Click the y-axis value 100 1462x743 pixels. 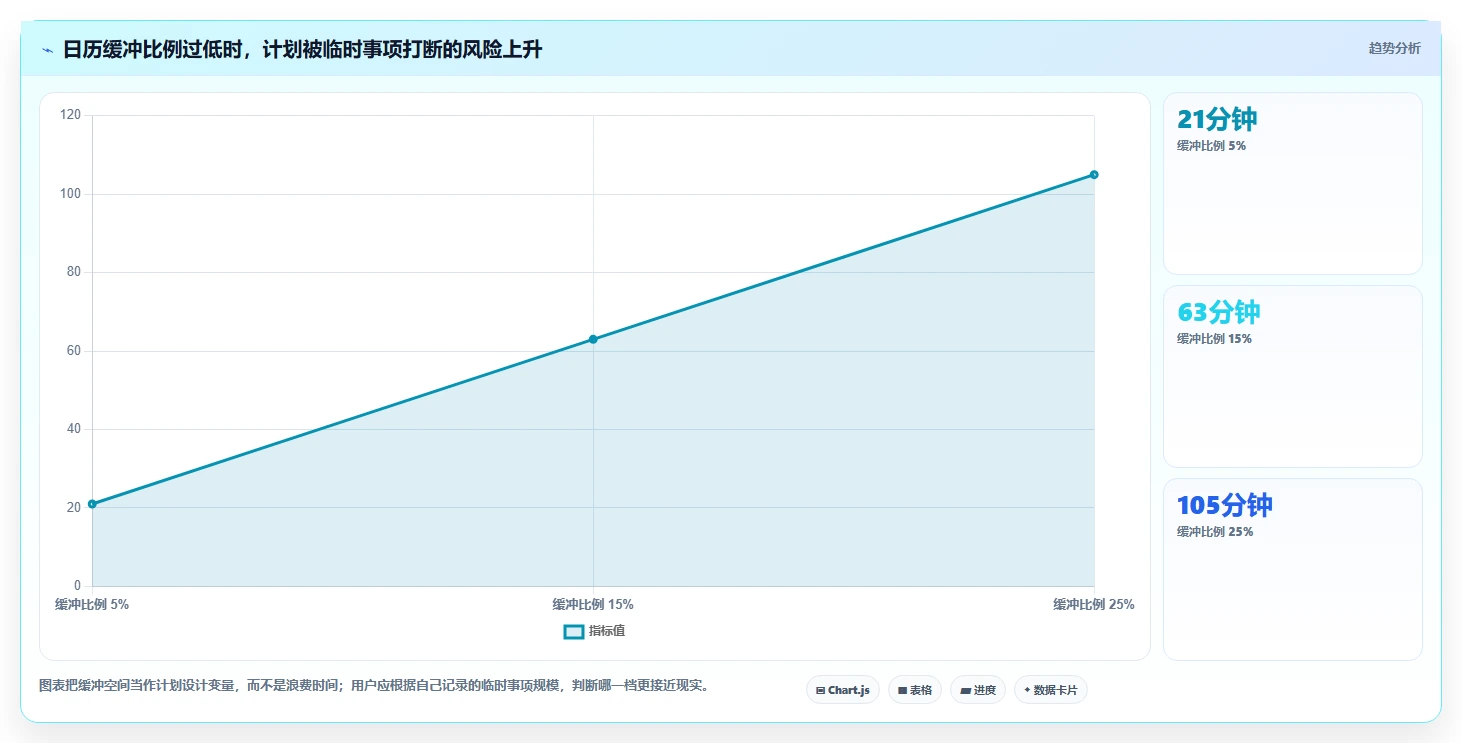click(x=70, y=194)
